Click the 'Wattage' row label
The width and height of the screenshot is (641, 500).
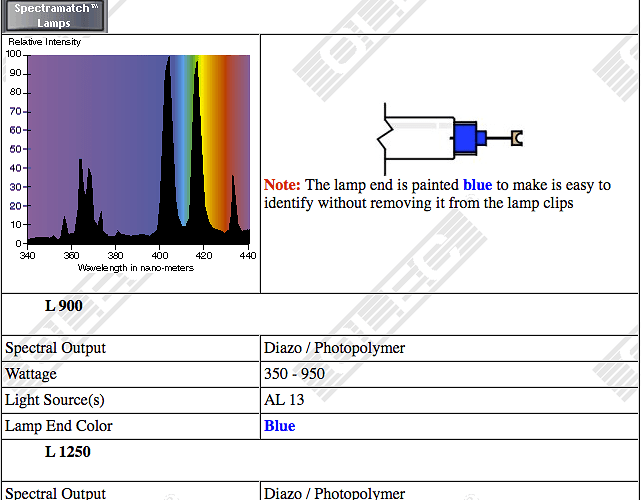pyautogui.click(x=31, y=374)
